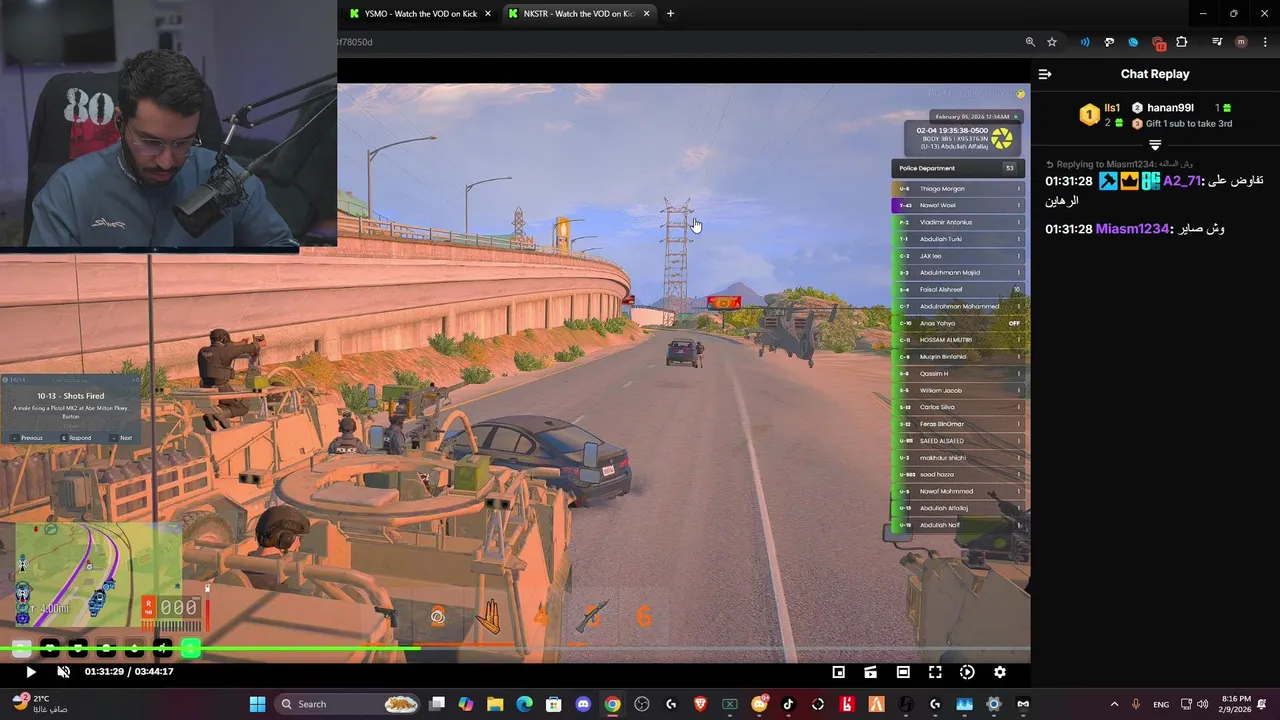
Task: Seek on the green video progress bar
Action: pyautogui.click(x=515, y=650)
